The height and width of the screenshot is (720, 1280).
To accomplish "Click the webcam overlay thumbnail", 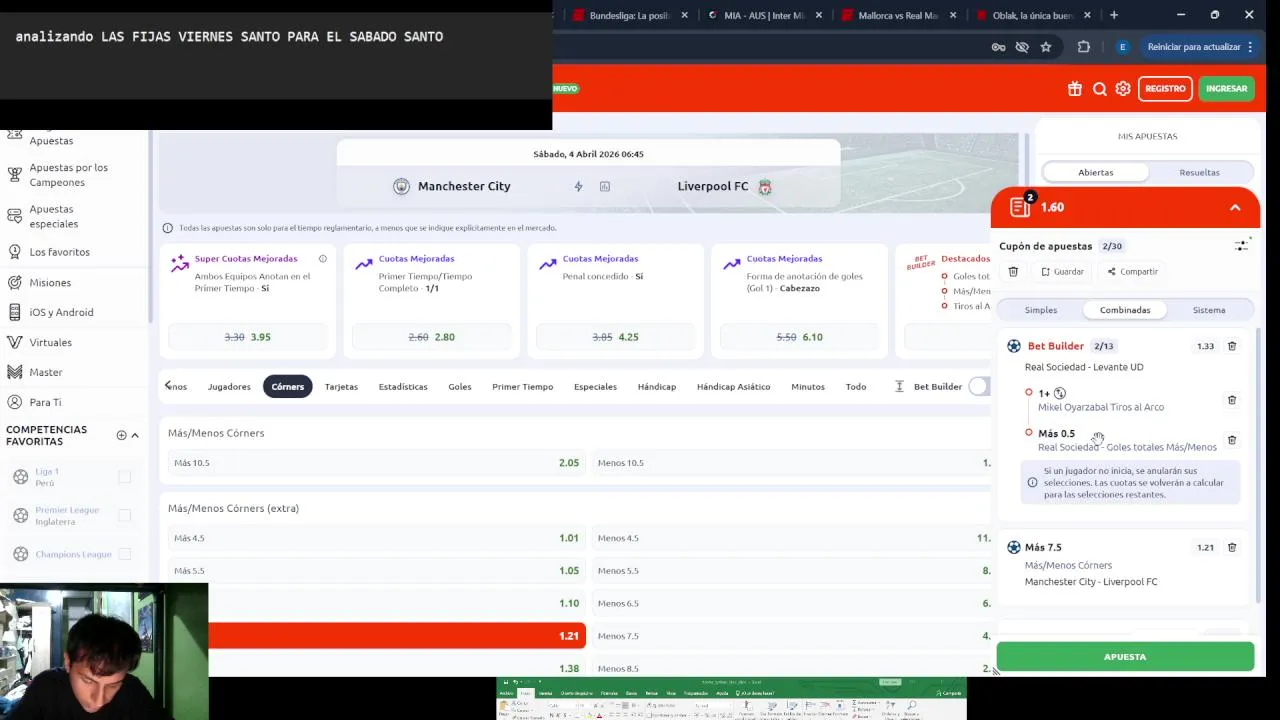I will (104, 652).
